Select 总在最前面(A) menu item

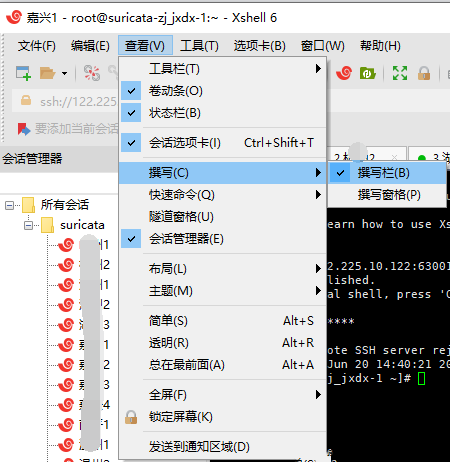pos(222,365)
